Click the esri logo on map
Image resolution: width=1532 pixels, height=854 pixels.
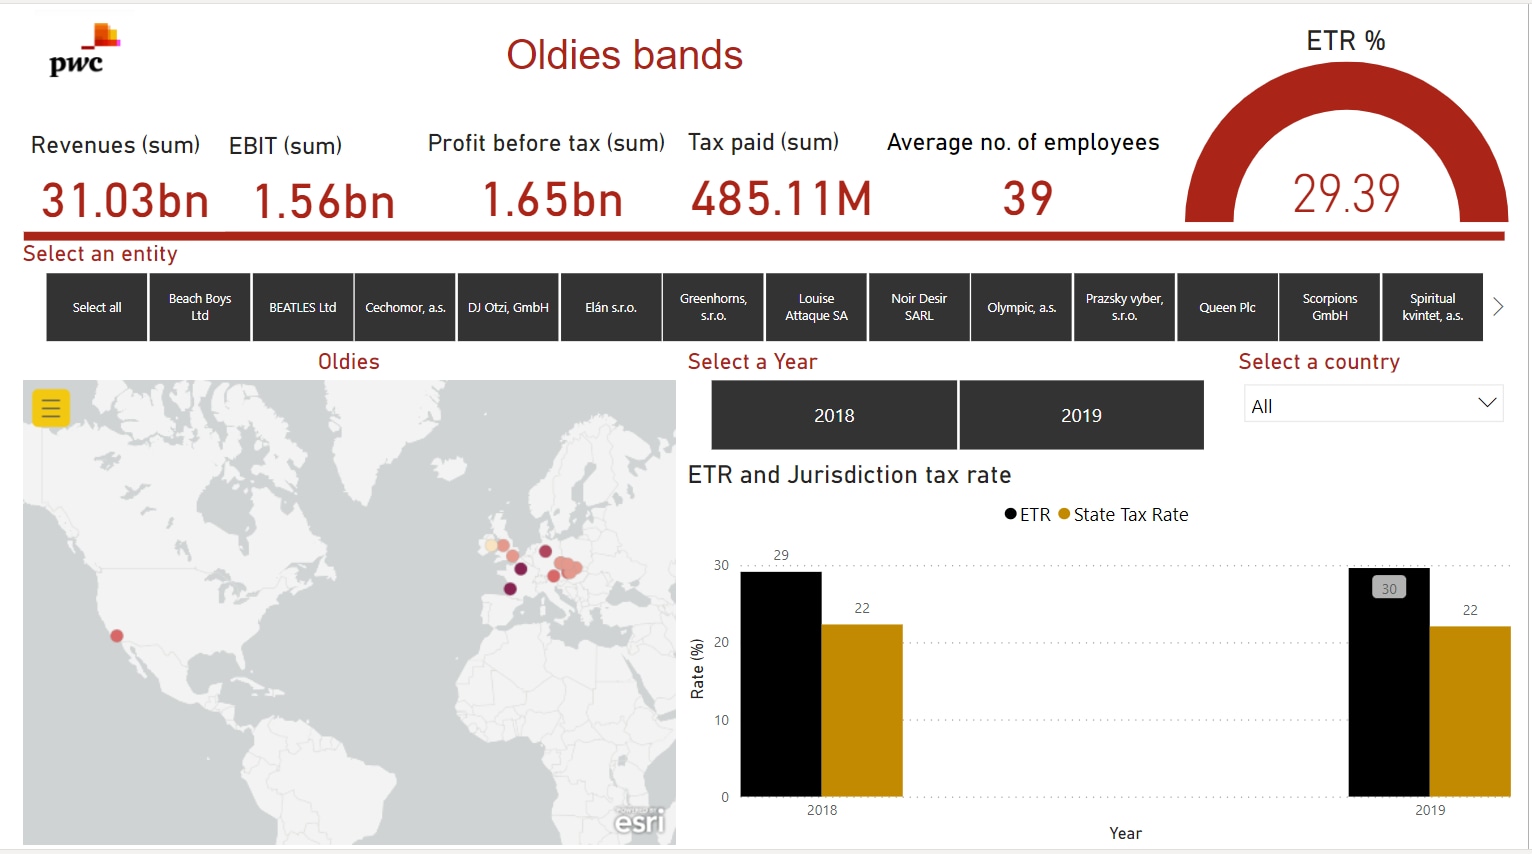[x=638, y=821]
